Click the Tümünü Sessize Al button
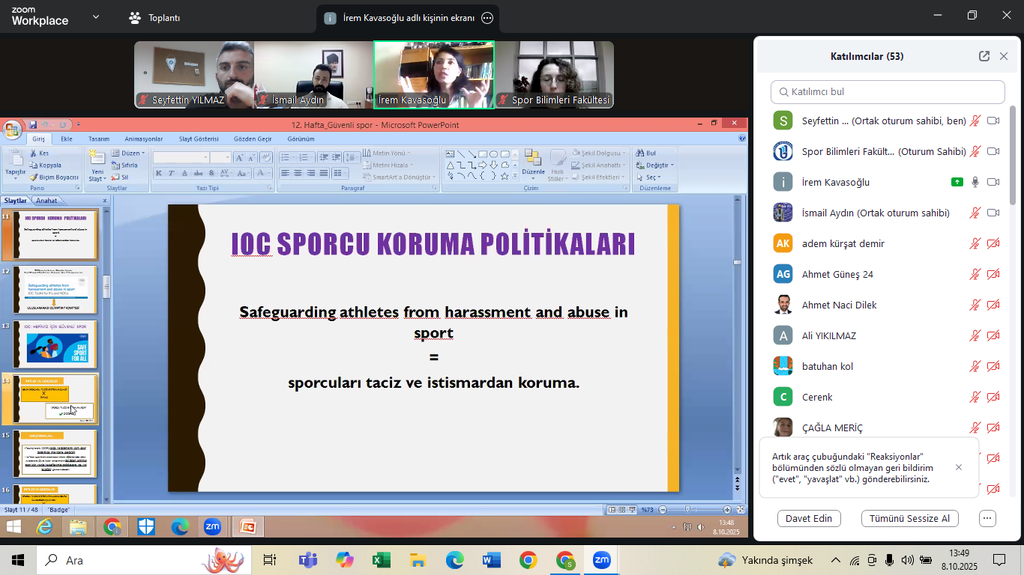The height and width of the screenshot is (575, 1024). pos(910,518)
